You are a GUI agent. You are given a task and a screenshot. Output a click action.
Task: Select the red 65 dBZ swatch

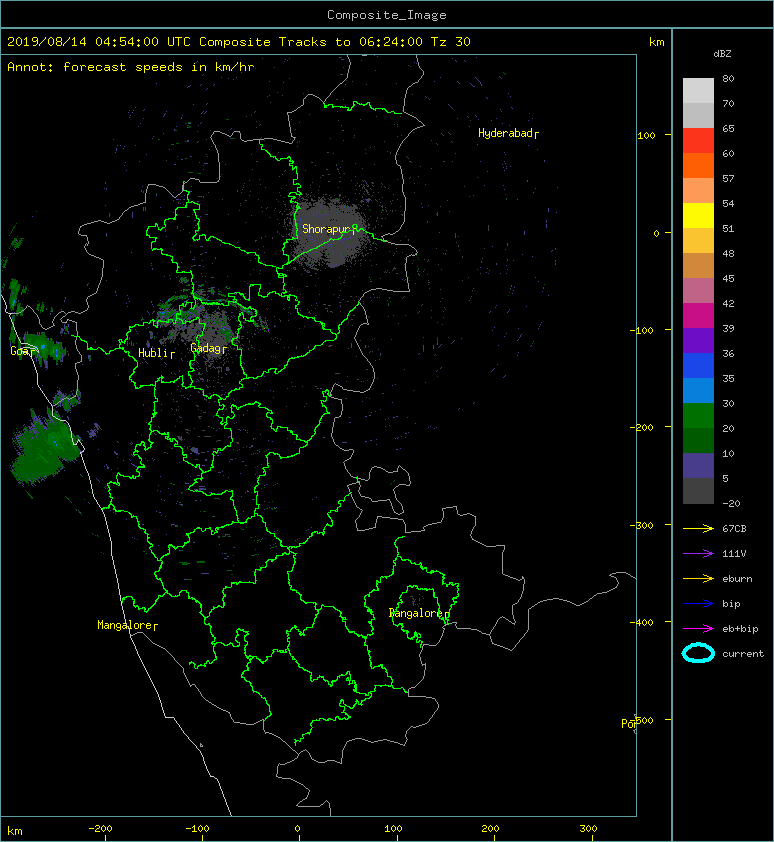point(698,141)
